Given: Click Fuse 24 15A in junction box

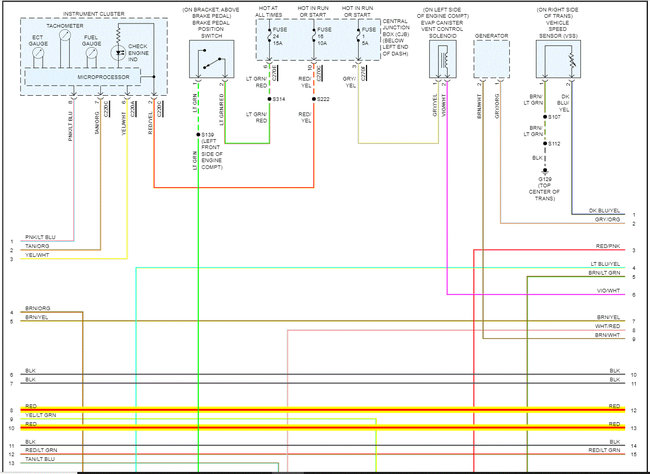Looking at the screenshot, I should pos(269,37).
